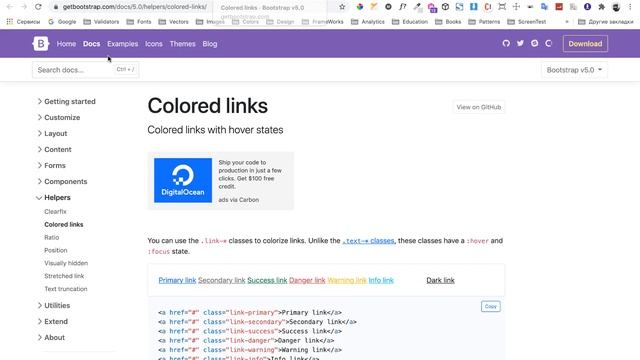640x360 pixels.
Task: Expand the Getting started sidebar section
Action: 67,101
